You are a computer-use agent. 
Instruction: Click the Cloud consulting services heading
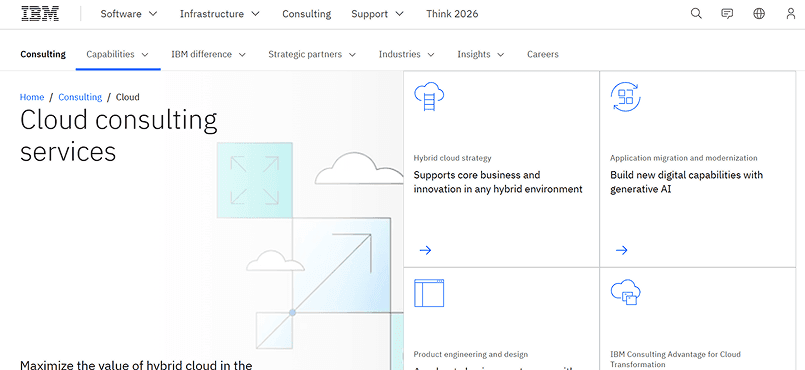[119, 136]
